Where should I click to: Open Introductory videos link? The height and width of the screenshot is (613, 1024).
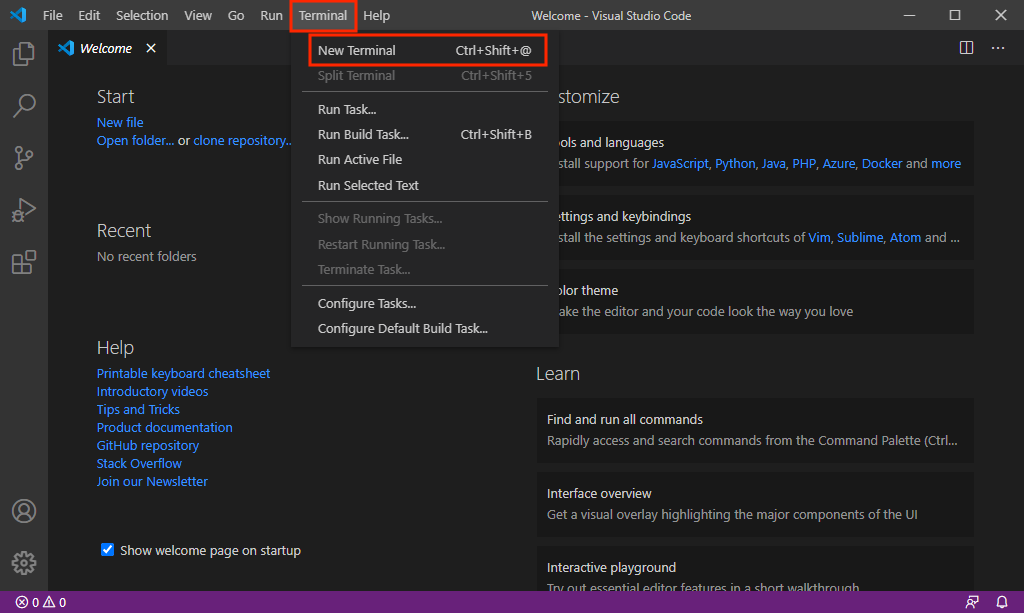(x=152, y=392)
